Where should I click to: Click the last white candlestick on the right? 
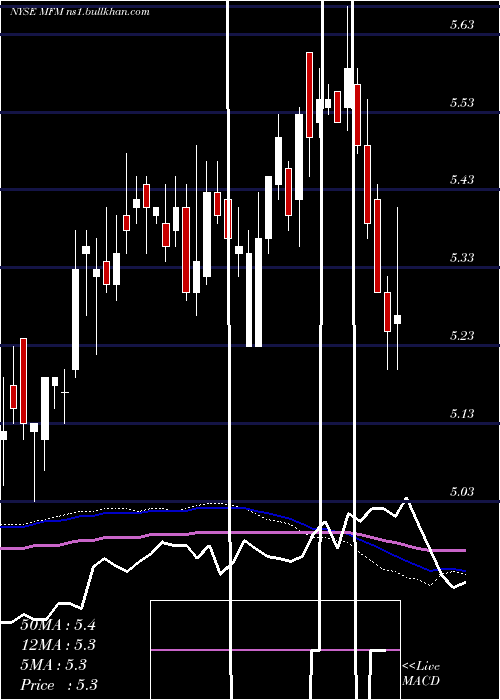click(x=397, y=319)
